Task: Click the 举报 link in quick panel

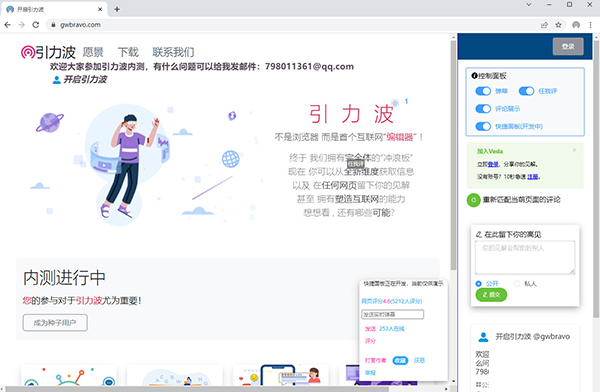Action: coord(370,373)
